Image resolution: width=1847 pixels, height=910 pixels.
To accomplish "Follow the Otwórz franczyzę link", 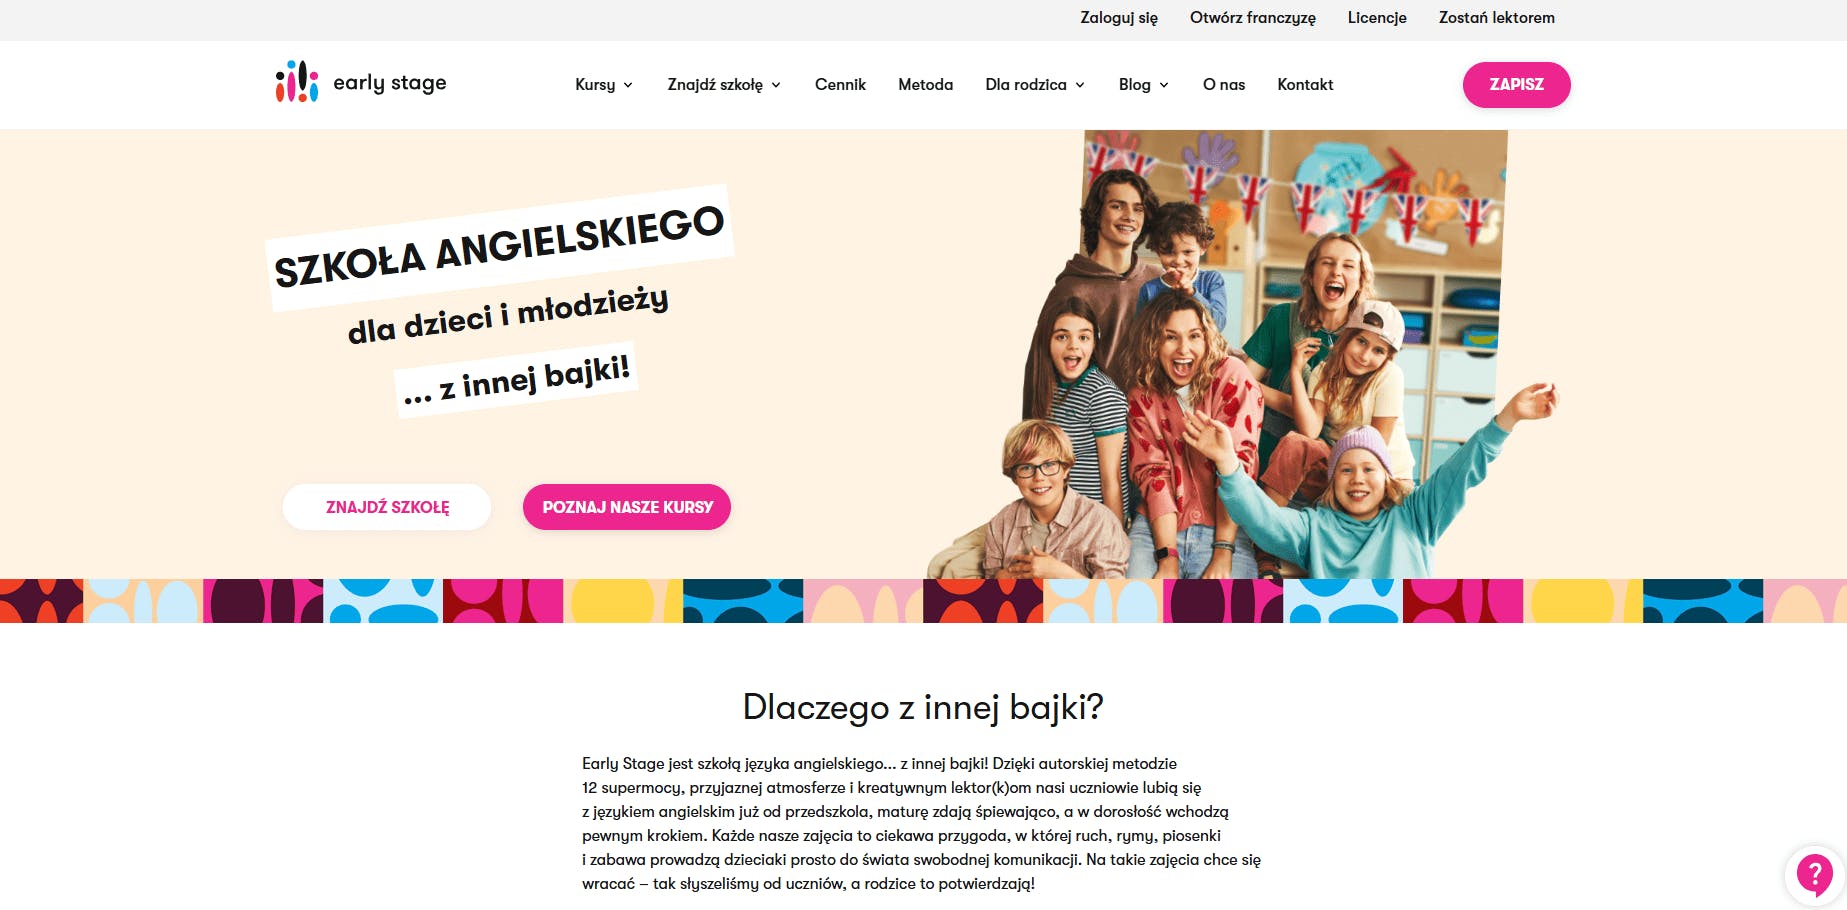I will [1252, 18].
